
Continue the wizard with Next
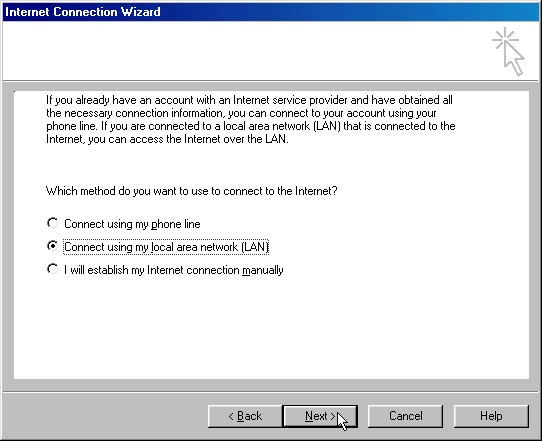pyautogui.click(x=320, y=416)
